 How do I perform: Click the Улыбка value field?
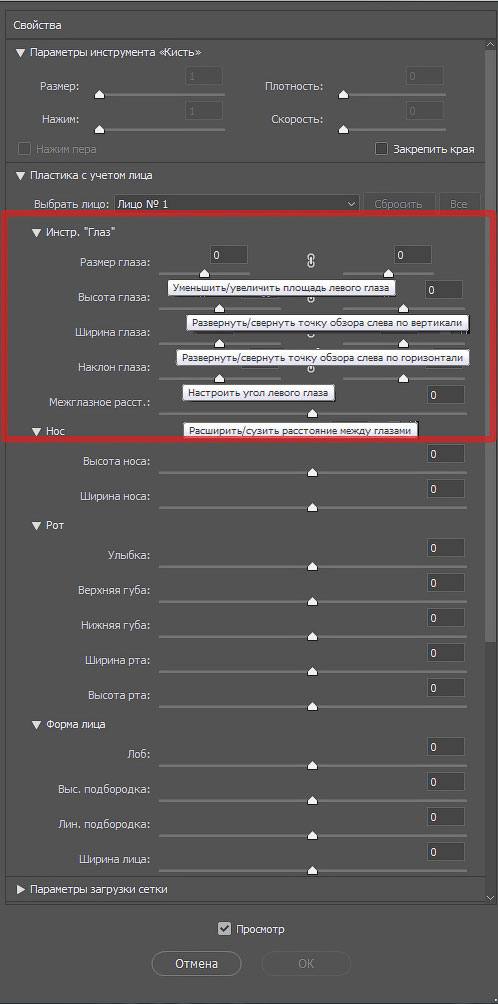tap(446, 548)
